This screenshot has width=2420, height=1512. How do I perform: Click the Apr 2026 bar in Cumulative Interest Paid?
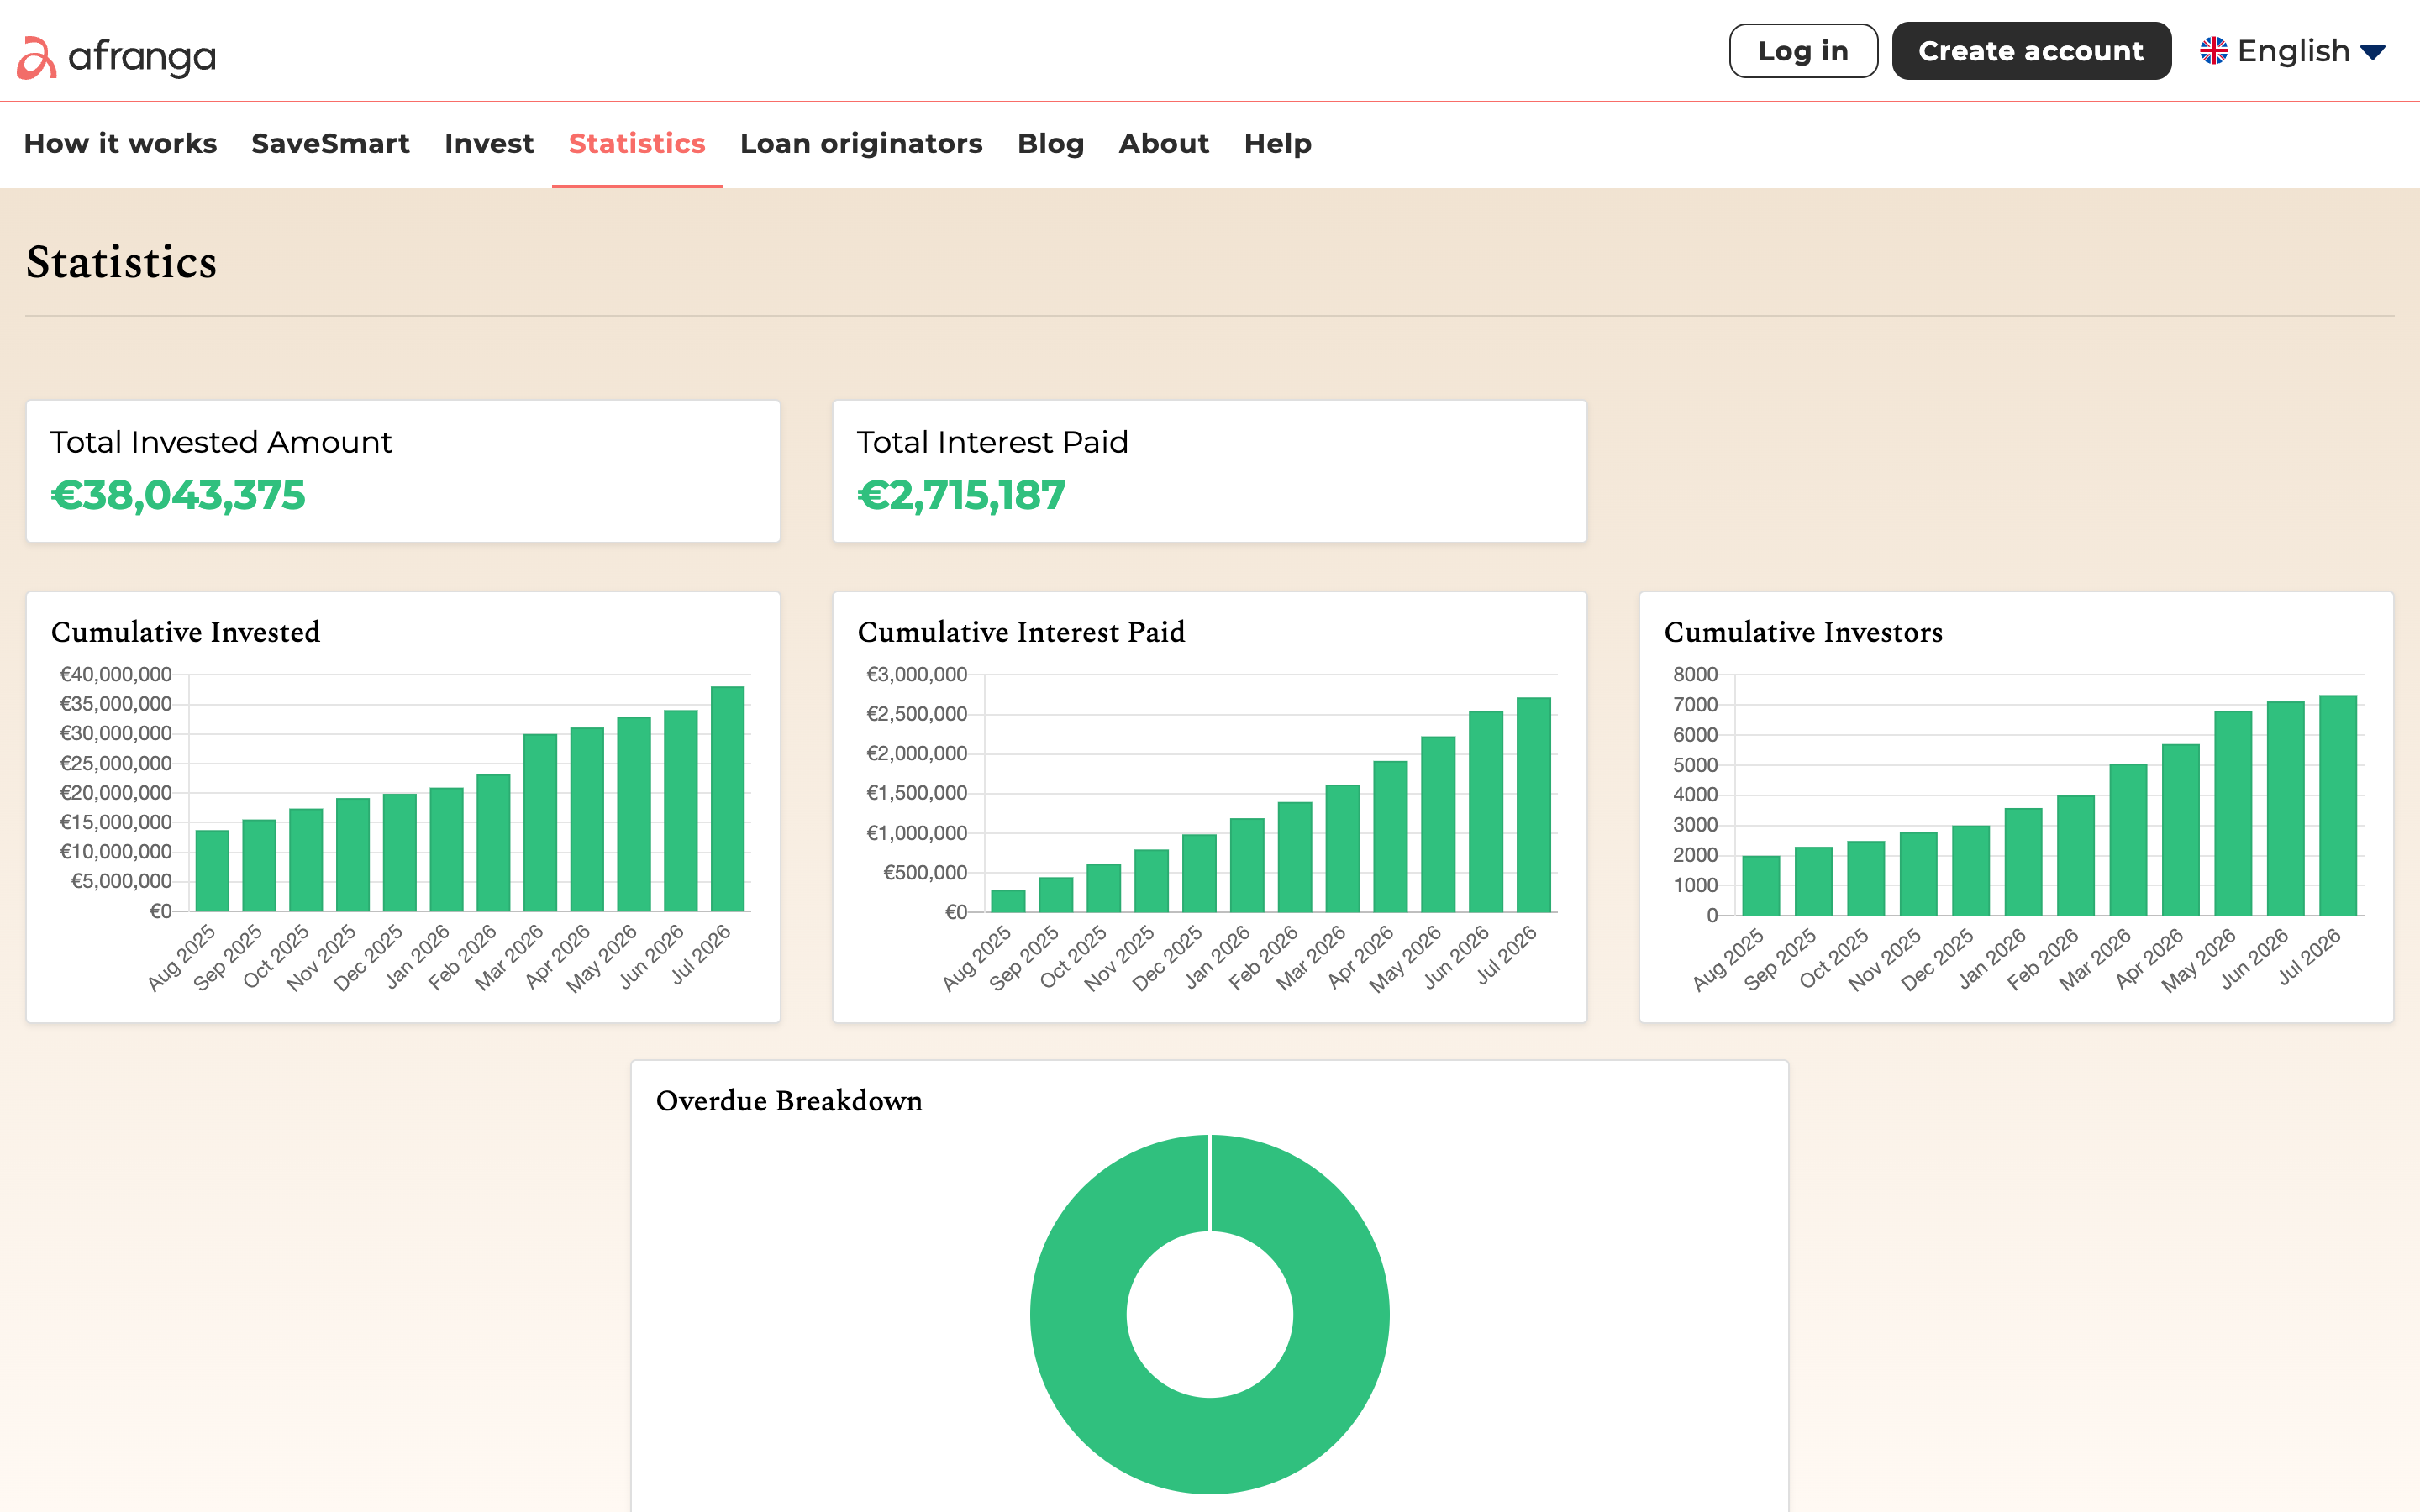(1390, 837)
